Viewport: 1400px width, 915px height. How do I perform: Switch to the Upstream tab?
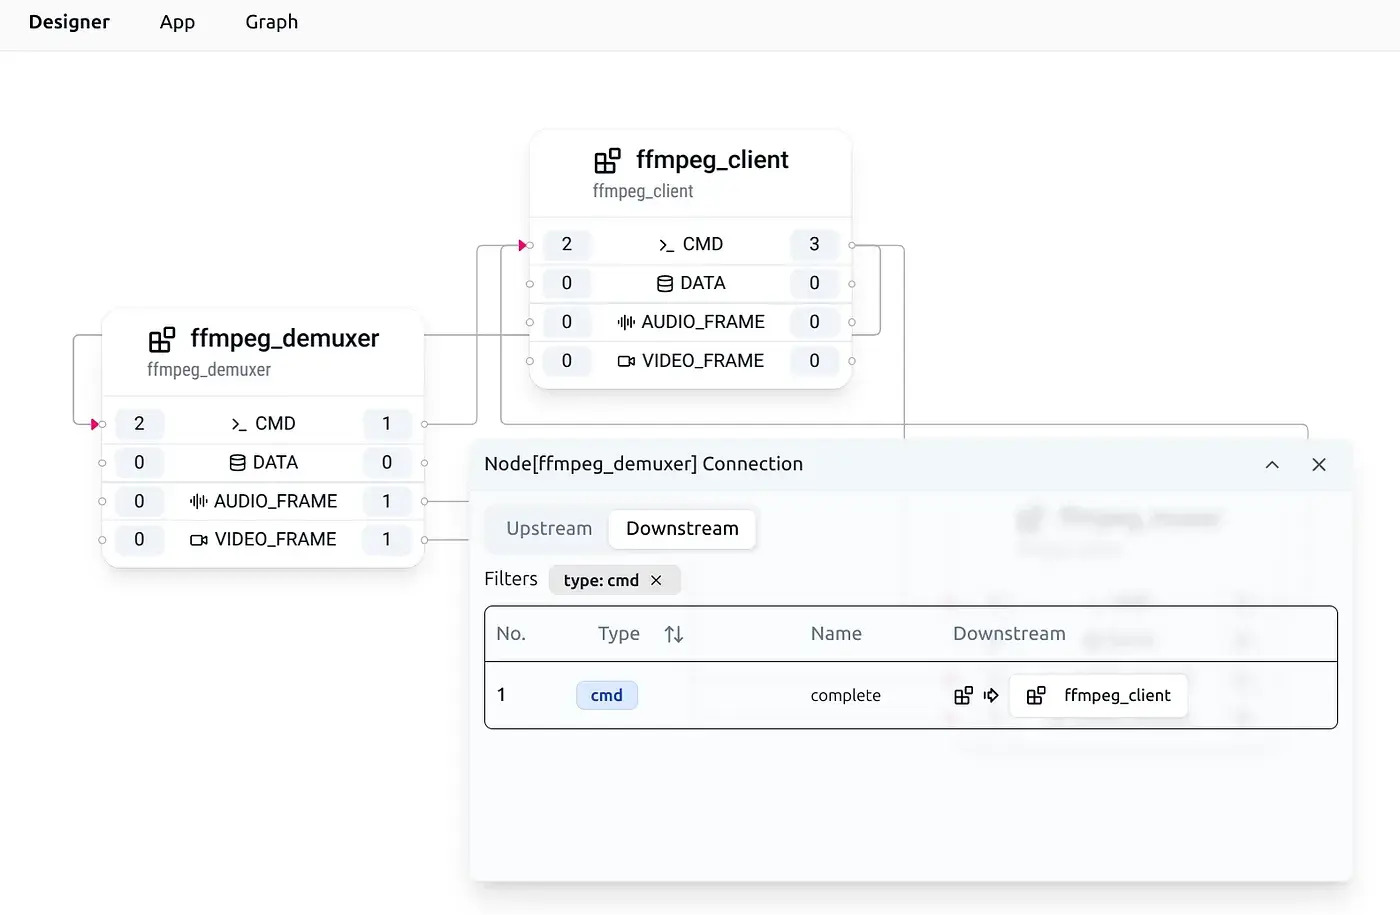click(x=547, y=529)
